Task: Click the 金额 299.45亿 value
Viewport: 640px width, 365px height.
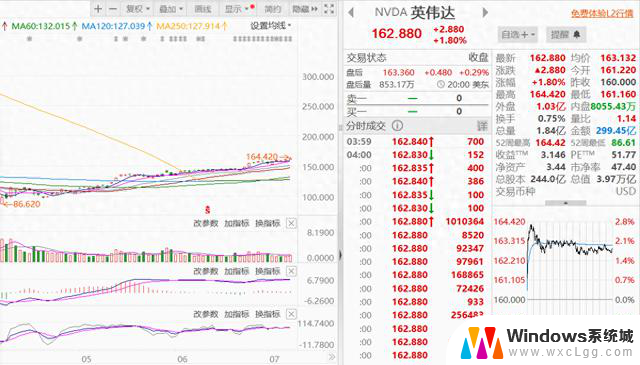Action: [x=616, y=131]
